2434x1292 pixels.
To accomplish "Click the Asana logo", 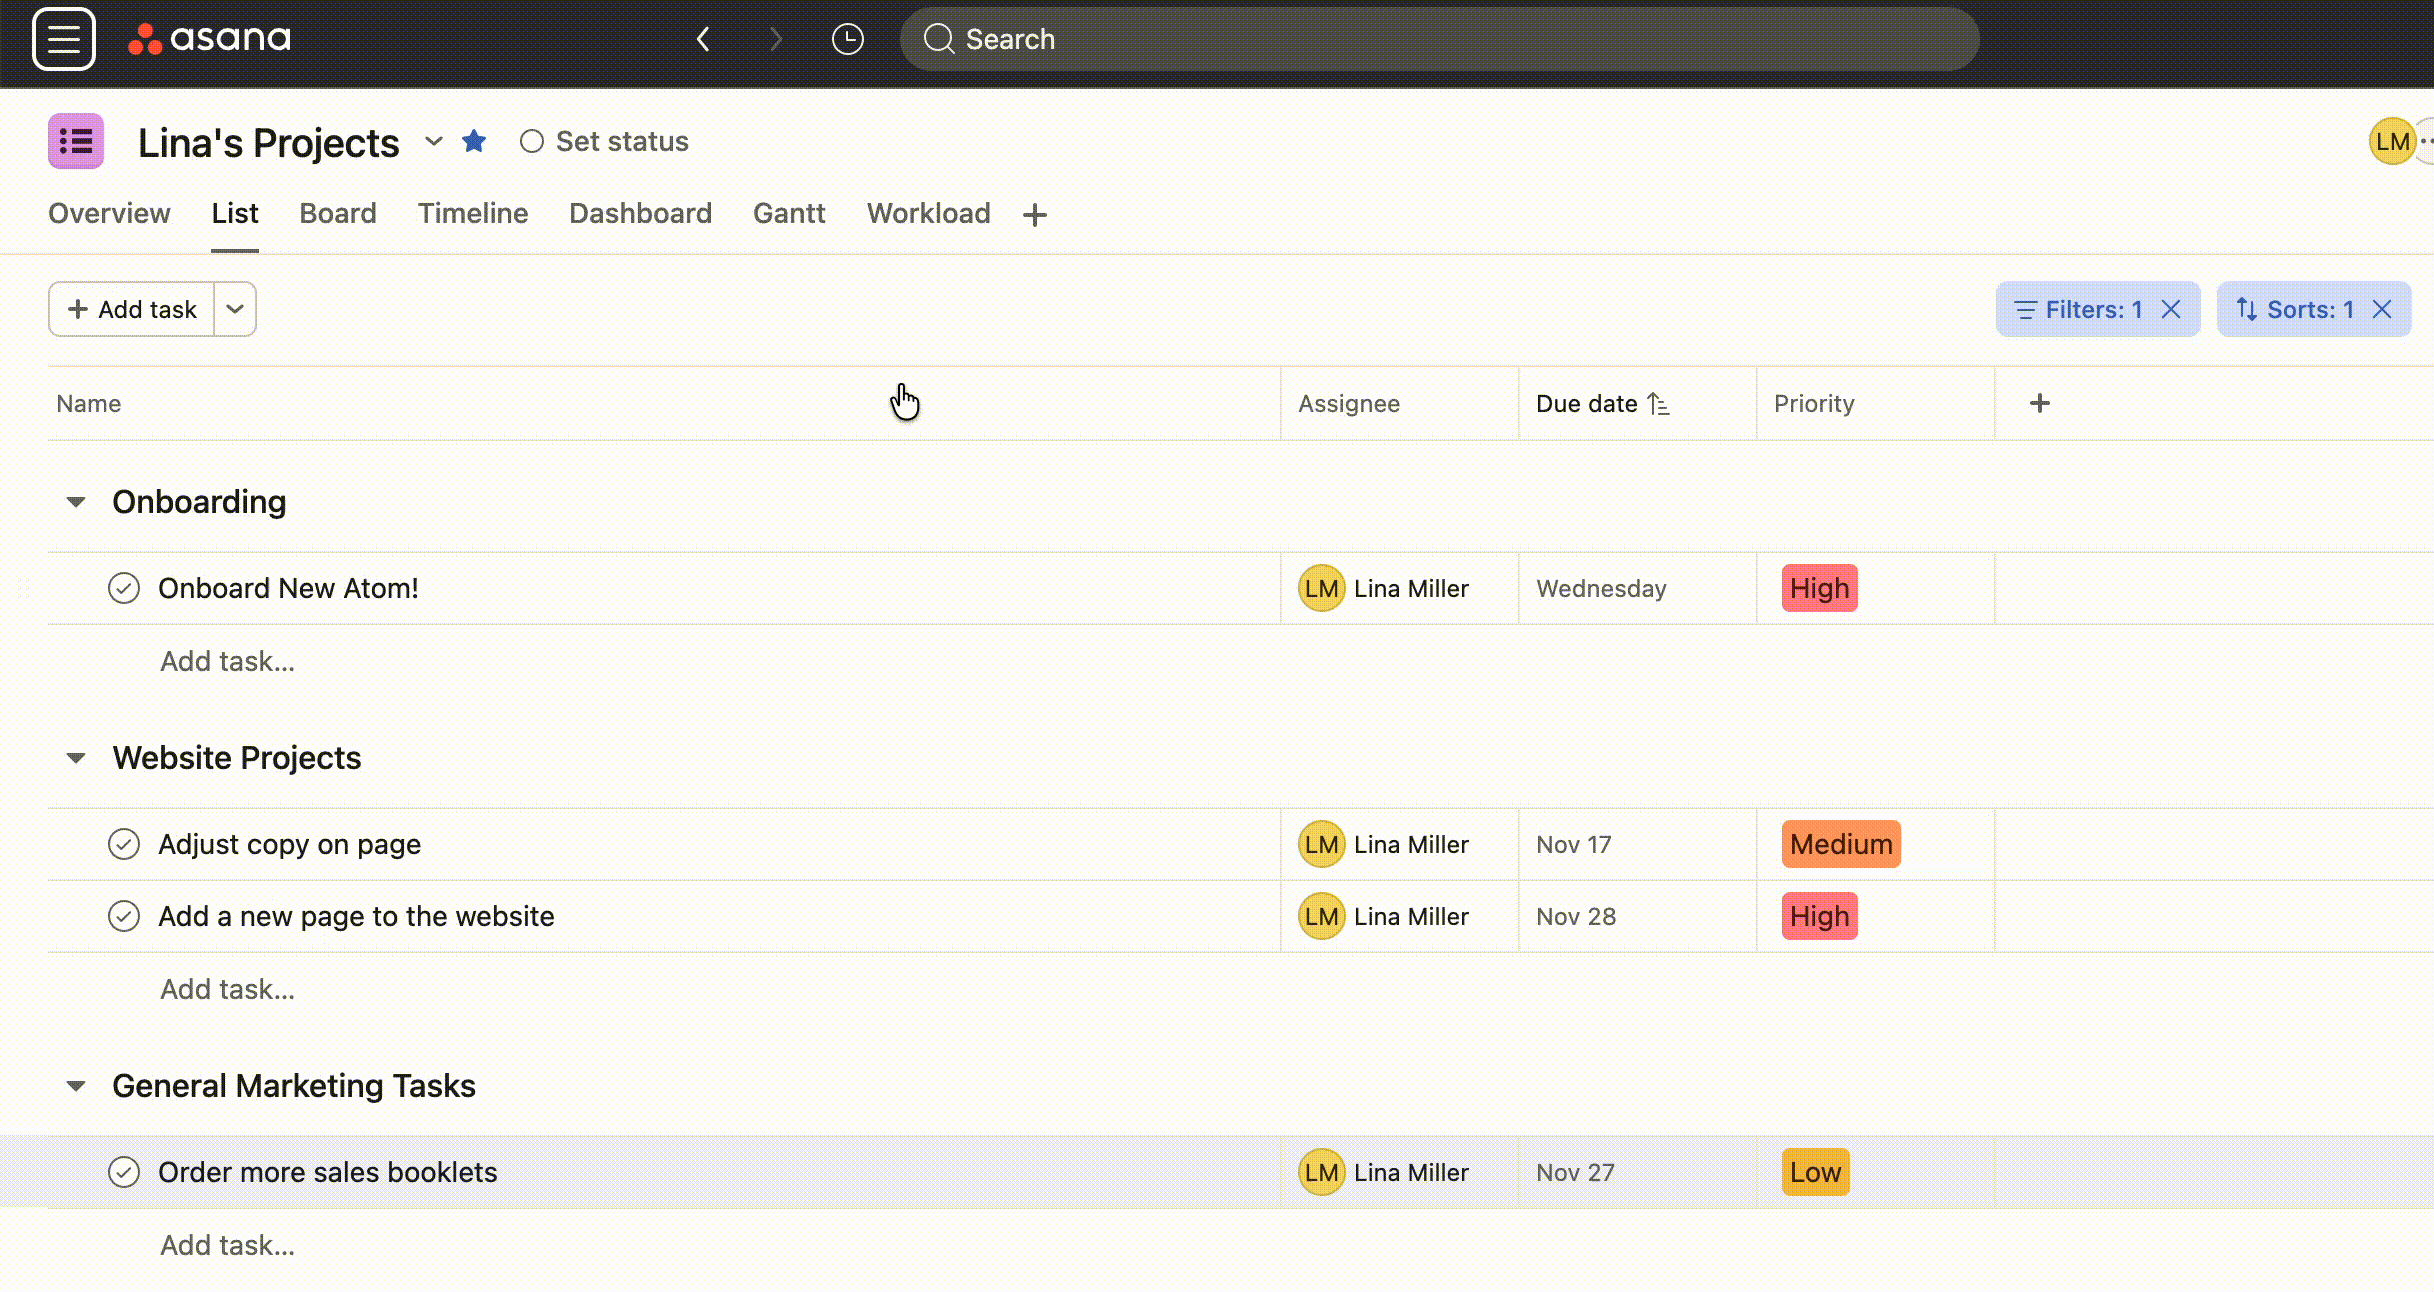I will point(210,39).
